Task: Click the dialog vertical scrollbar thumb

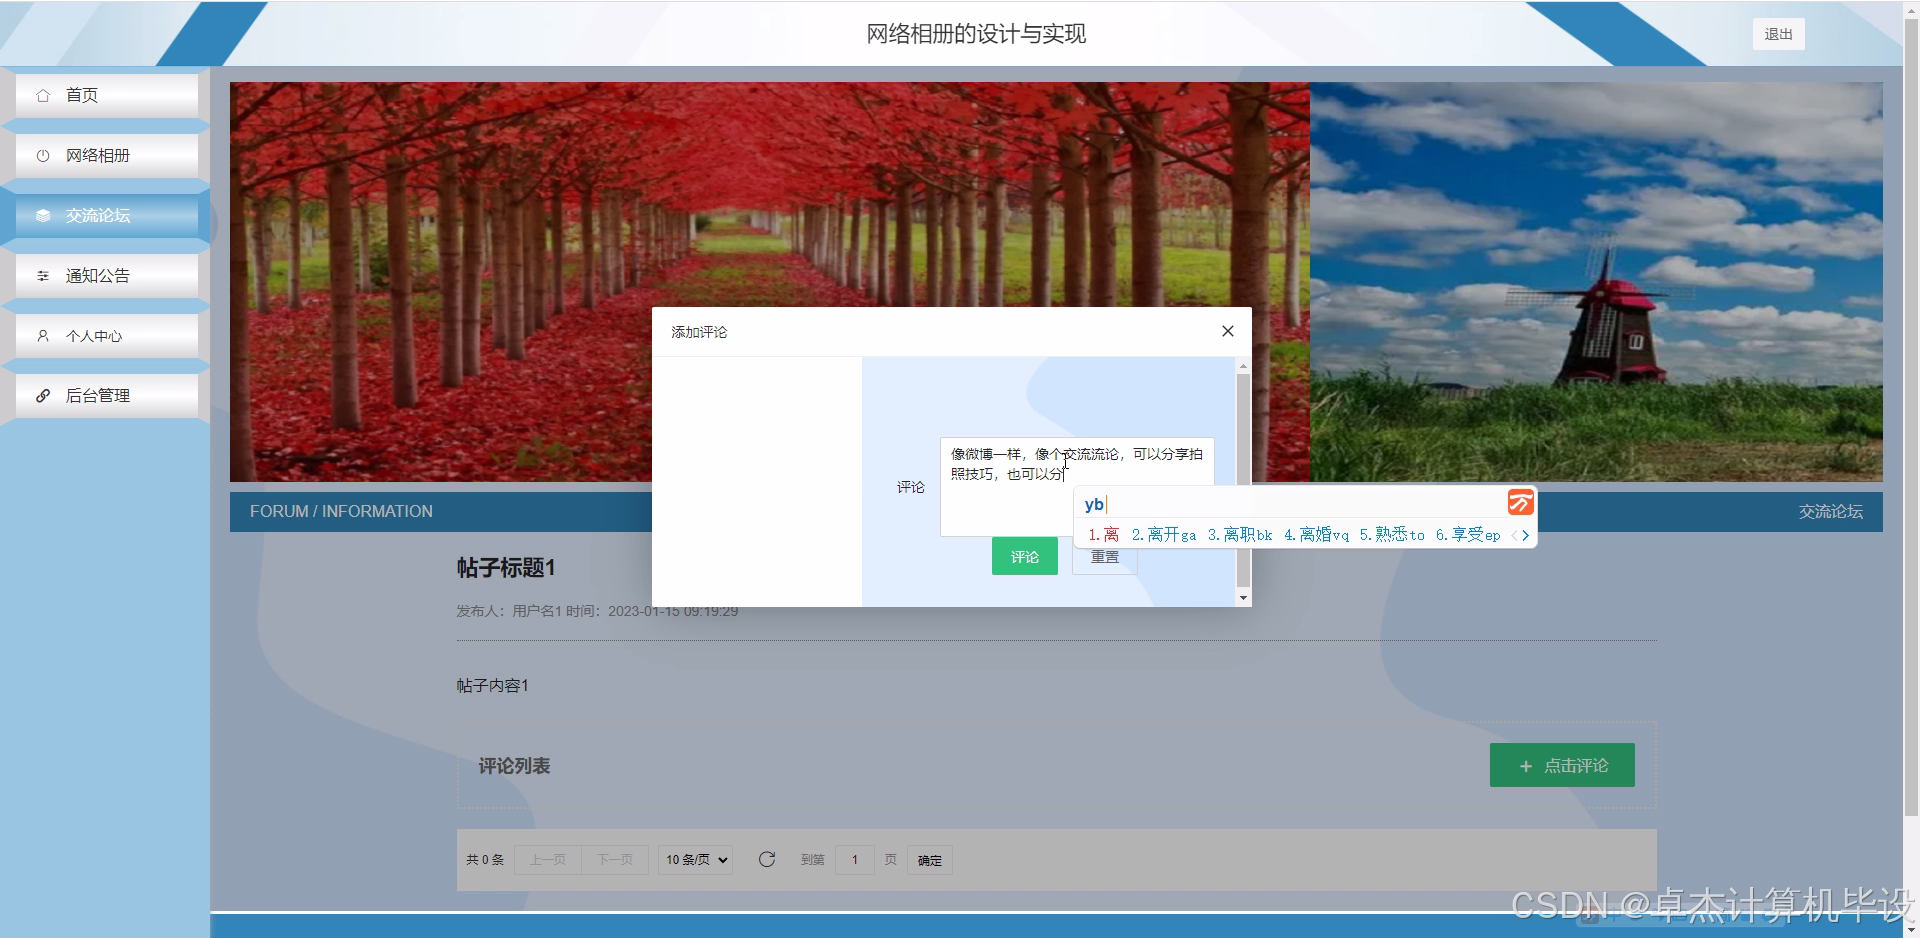Action: click(x=1243, y=480)
